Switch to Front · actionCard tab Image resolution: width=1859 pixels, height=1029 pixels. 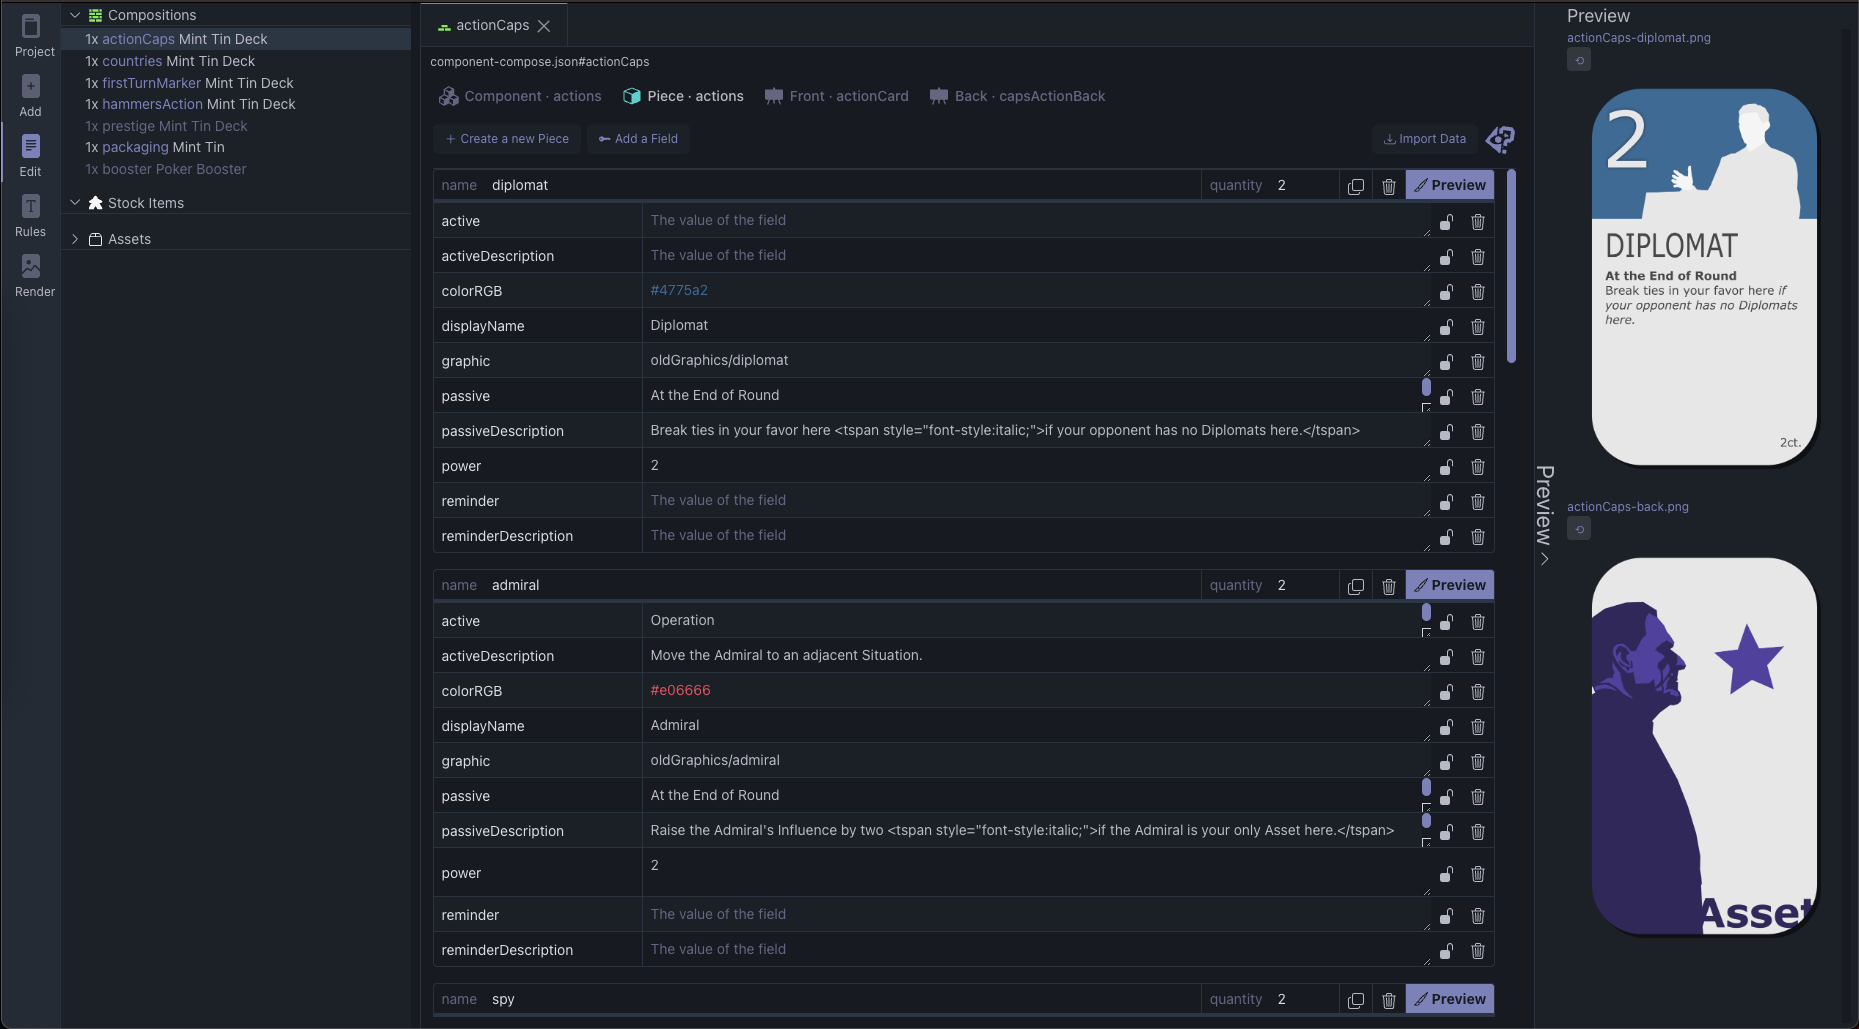tap(836, 96)
